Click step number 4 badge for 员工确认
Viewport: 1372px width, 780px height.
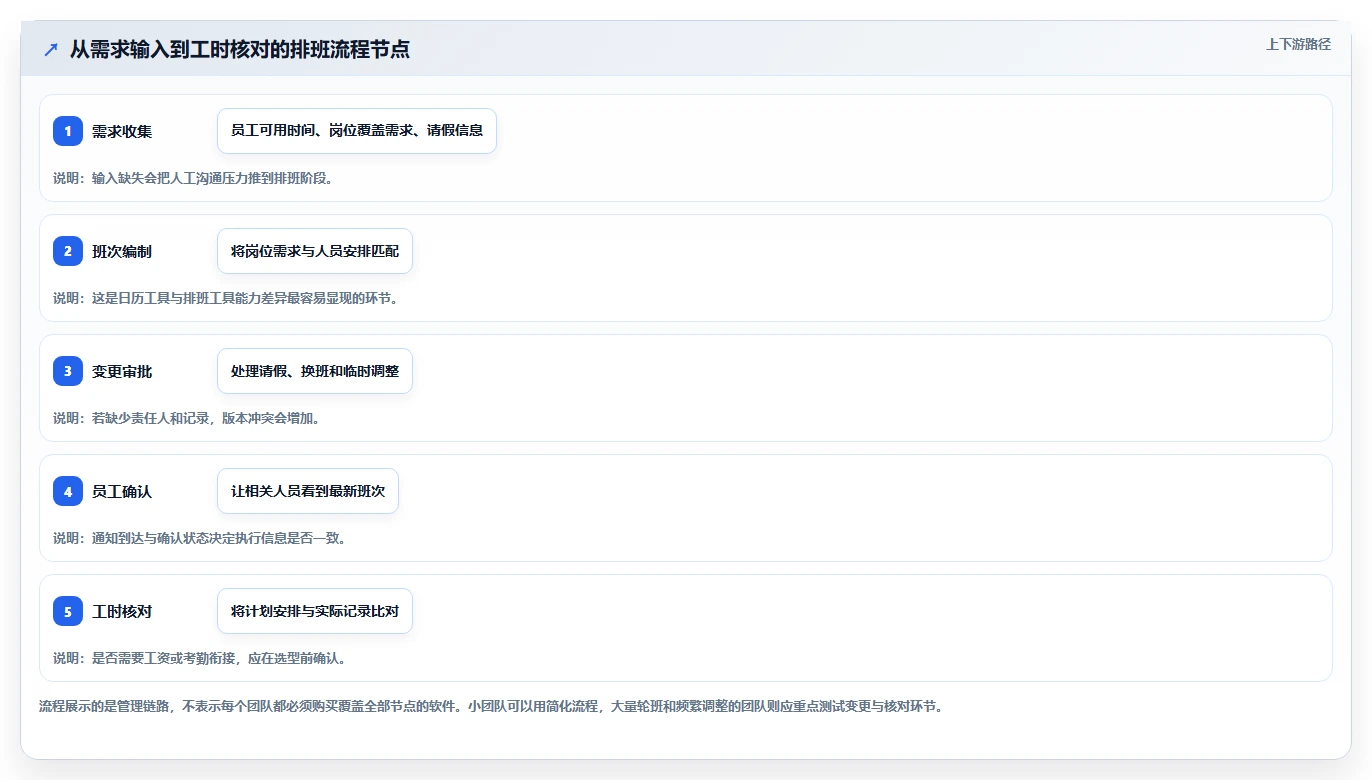pos(68,491)
